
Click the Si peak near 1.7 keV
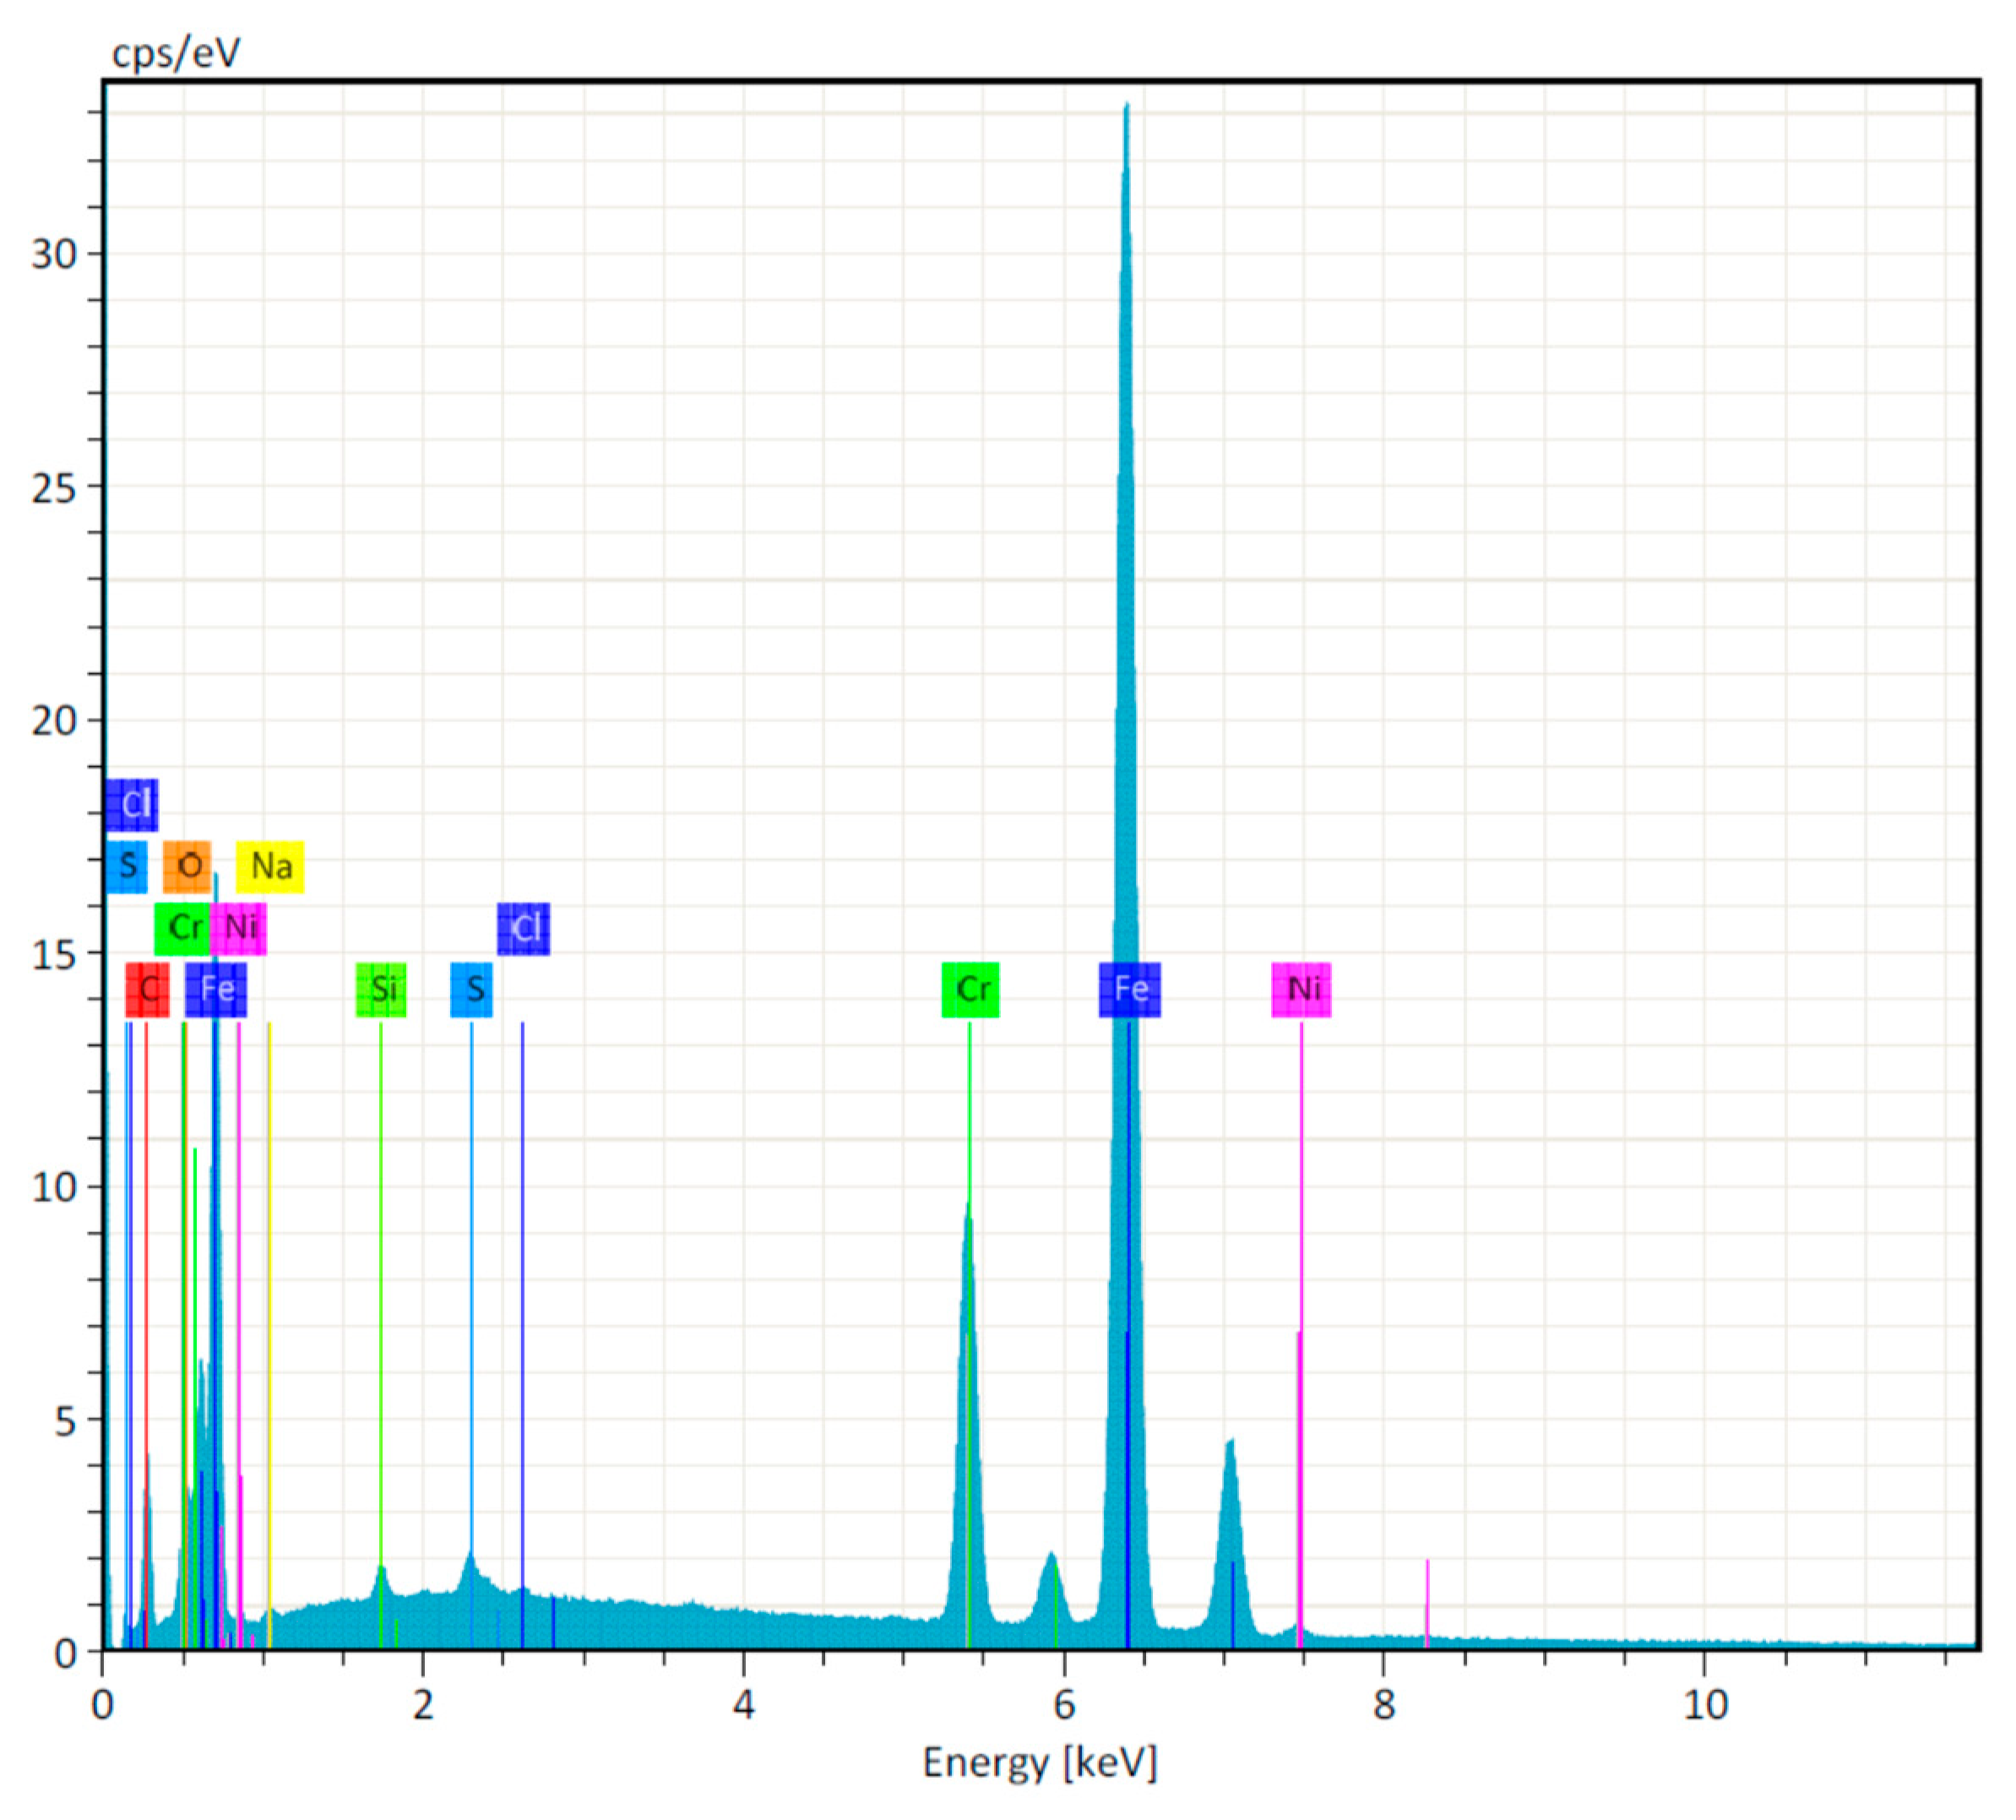[x=381, y=1572]
